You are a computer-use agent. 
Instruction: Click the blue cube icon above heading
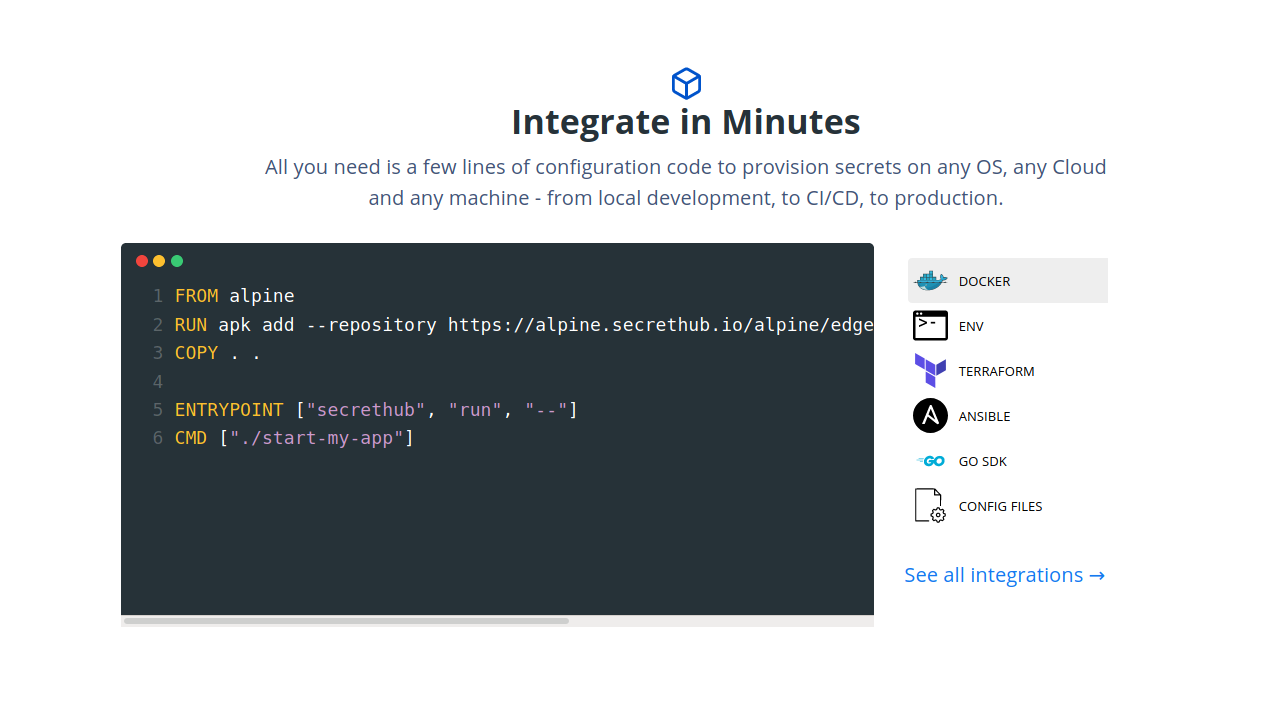click(686, 83)
